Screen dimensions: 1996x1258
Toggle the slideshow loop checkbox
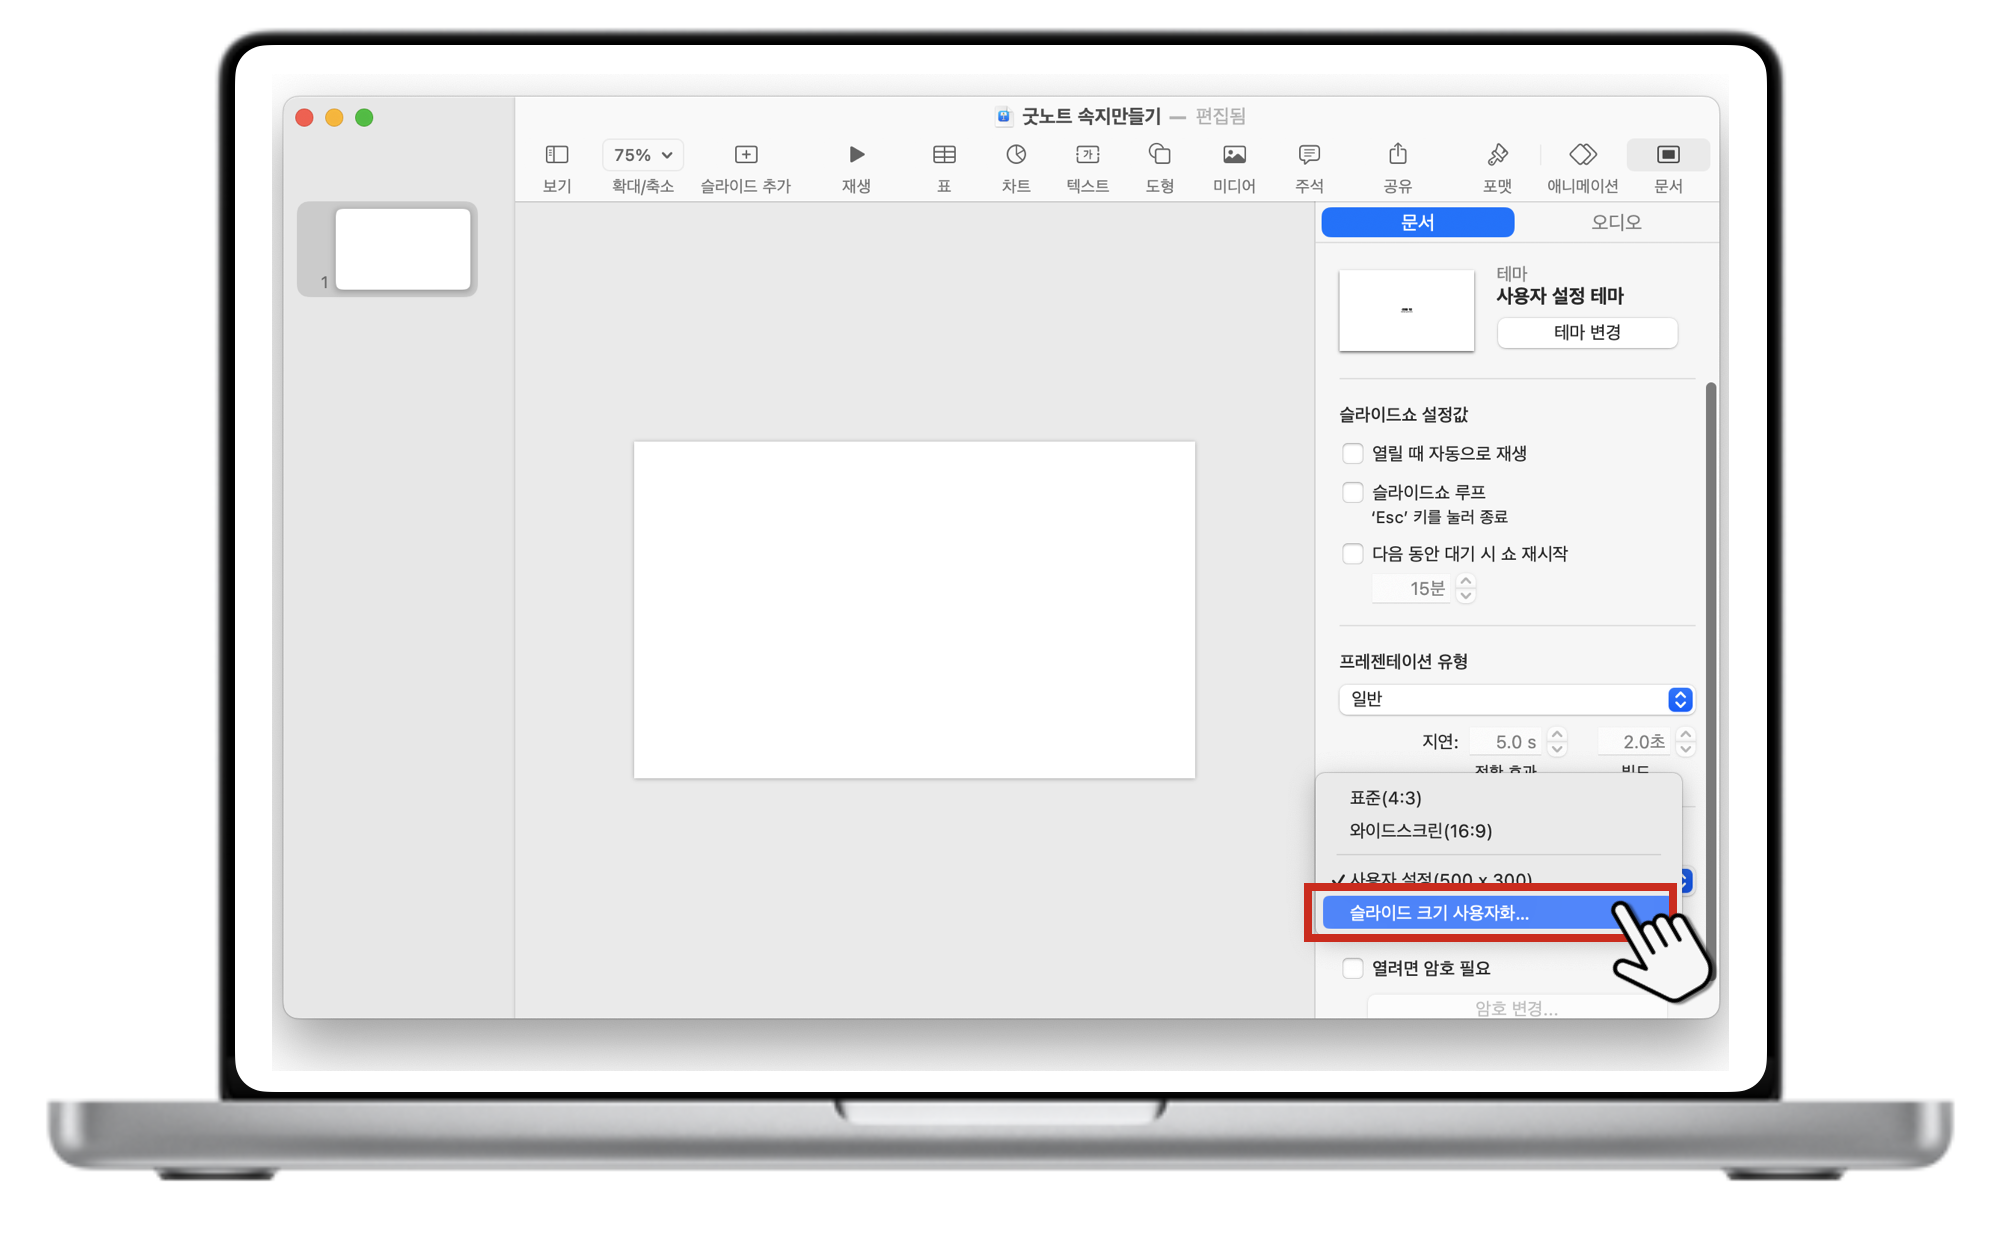coord(1353,493)
